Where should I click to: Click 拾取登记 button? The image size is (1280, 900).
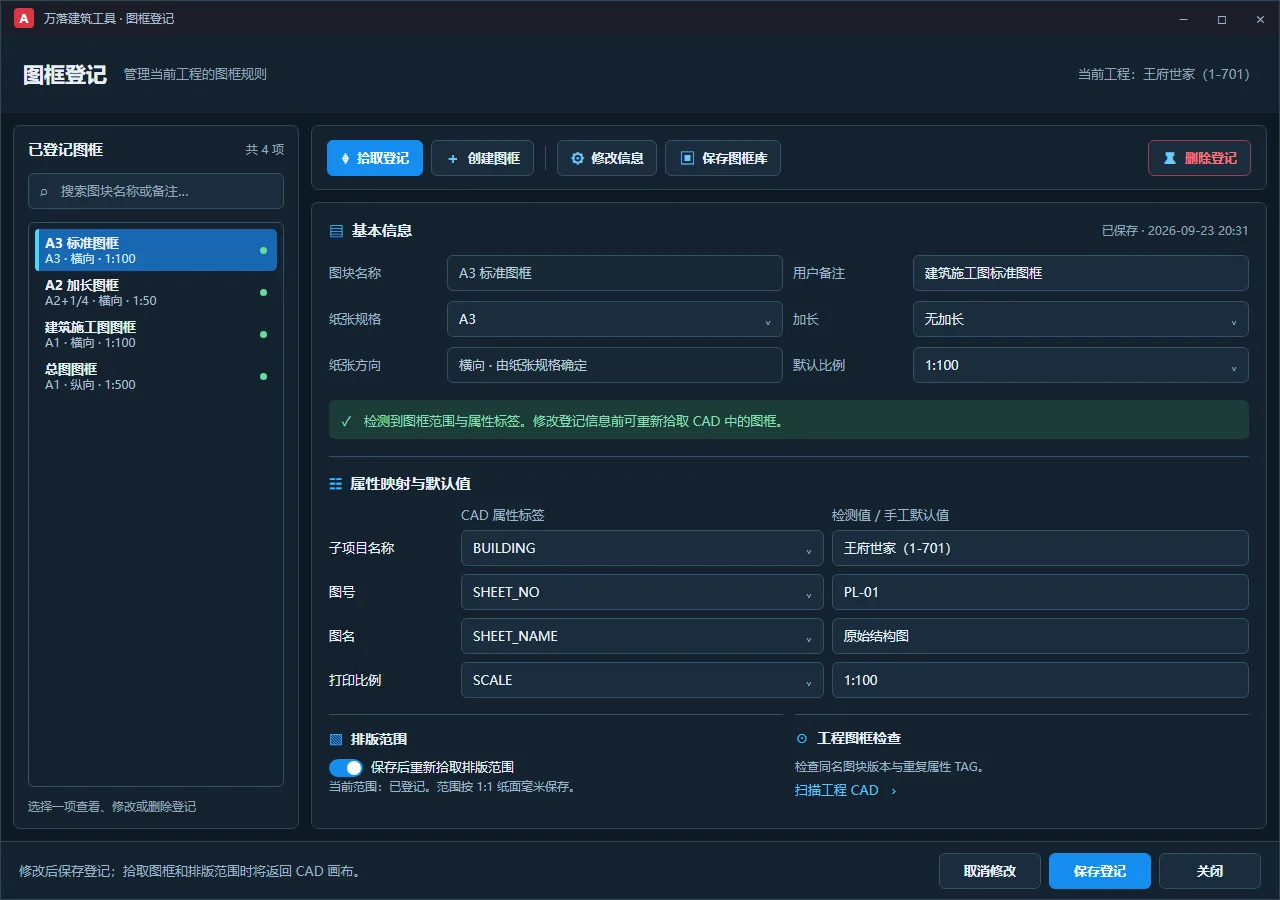point(375,158)
